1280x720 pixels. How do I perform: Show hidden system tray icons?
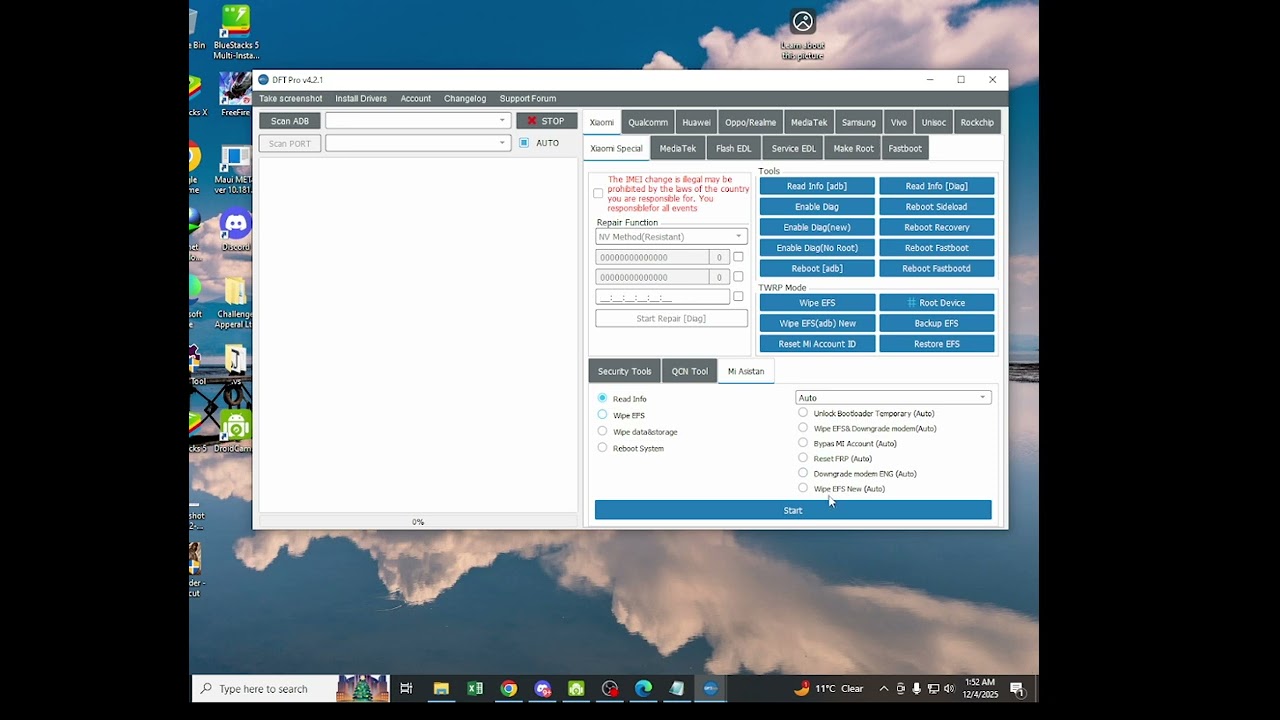point(884,689)
